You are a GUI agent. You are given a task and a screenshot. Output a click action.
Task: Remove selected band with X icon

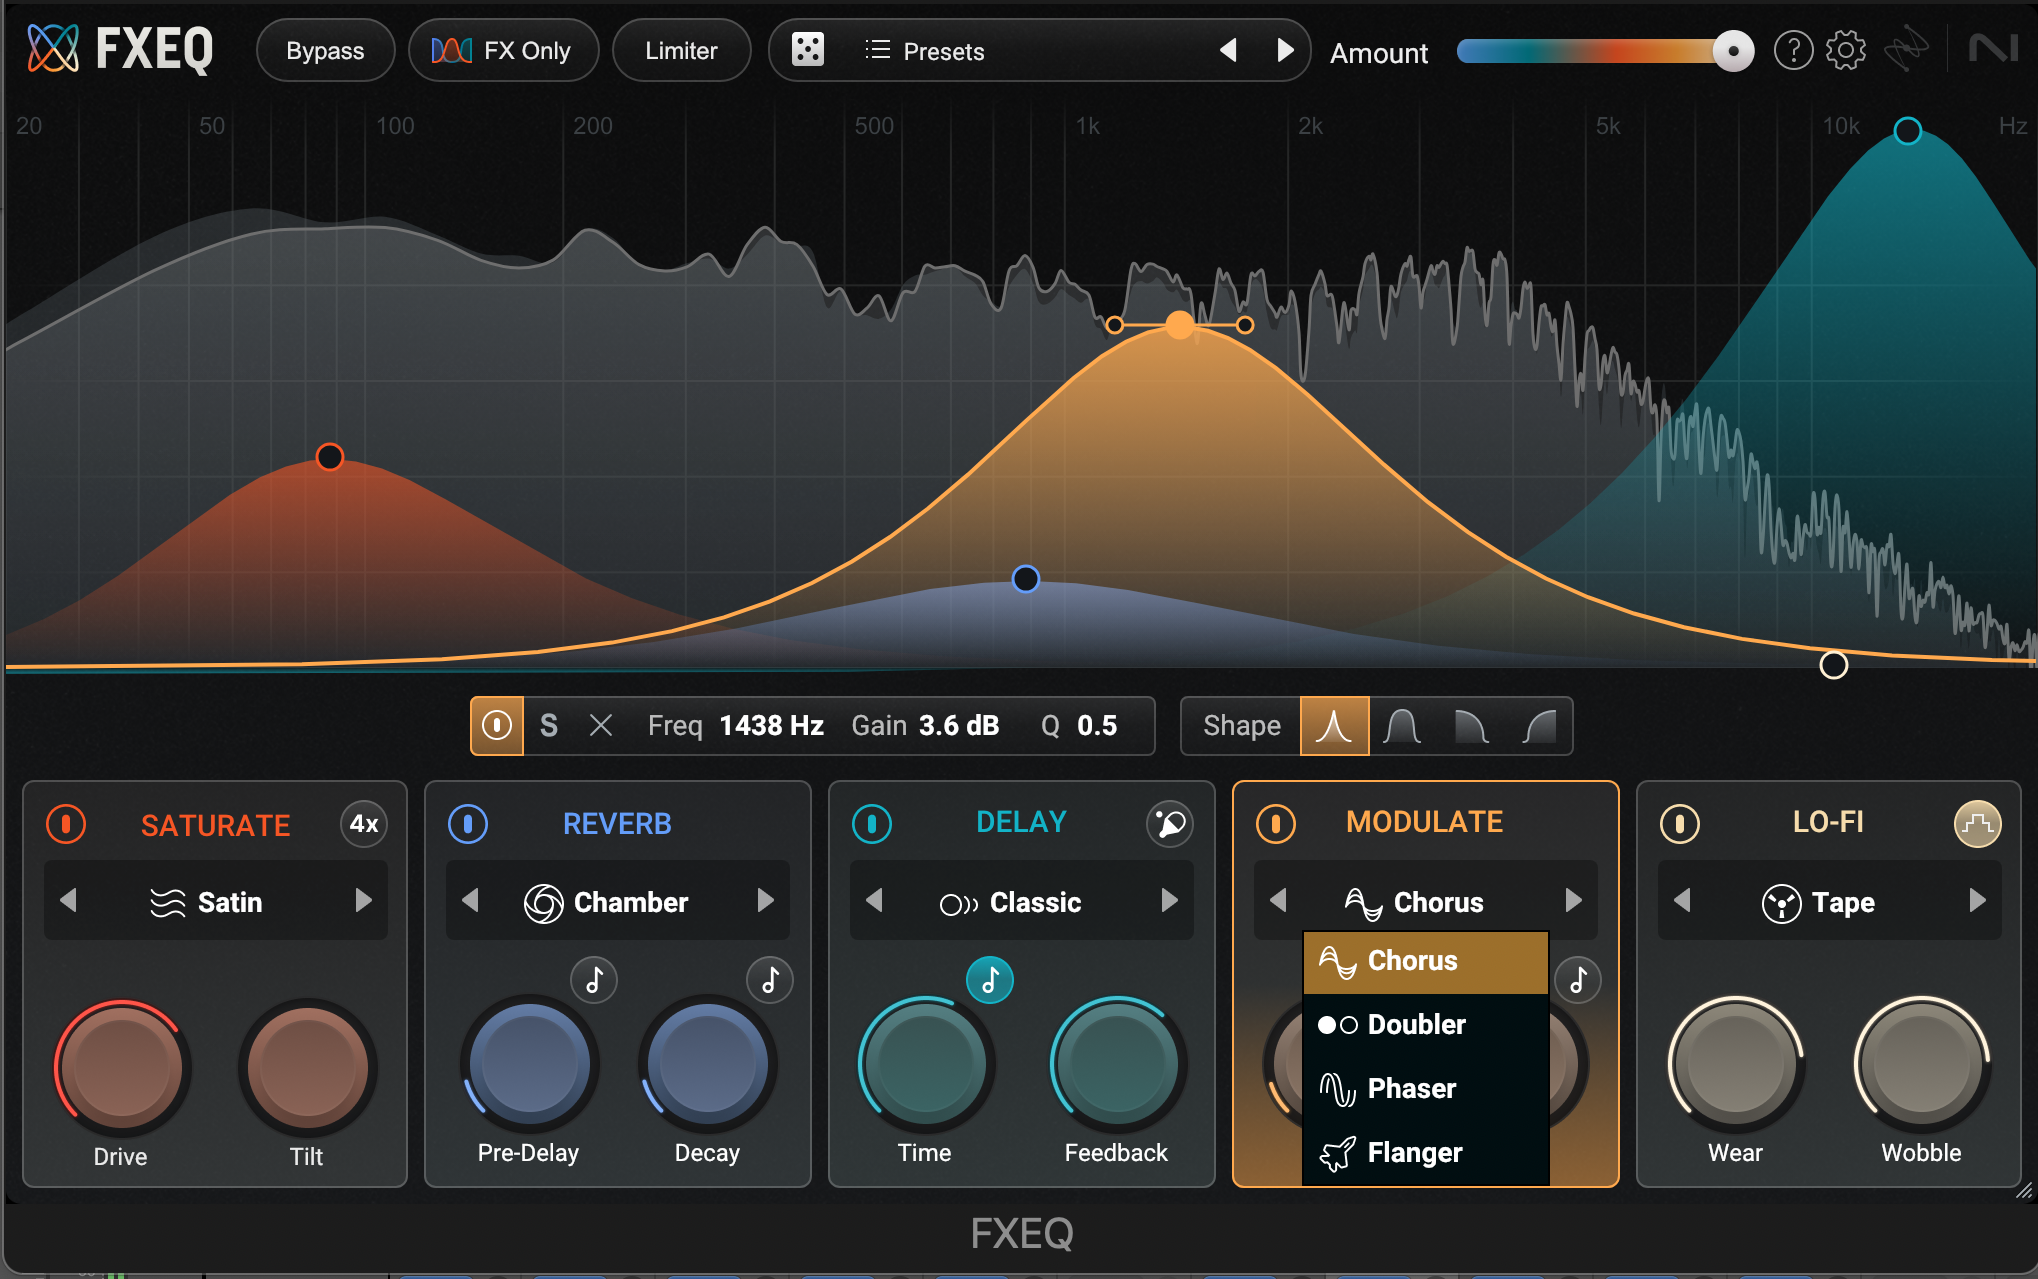[600, 726]
